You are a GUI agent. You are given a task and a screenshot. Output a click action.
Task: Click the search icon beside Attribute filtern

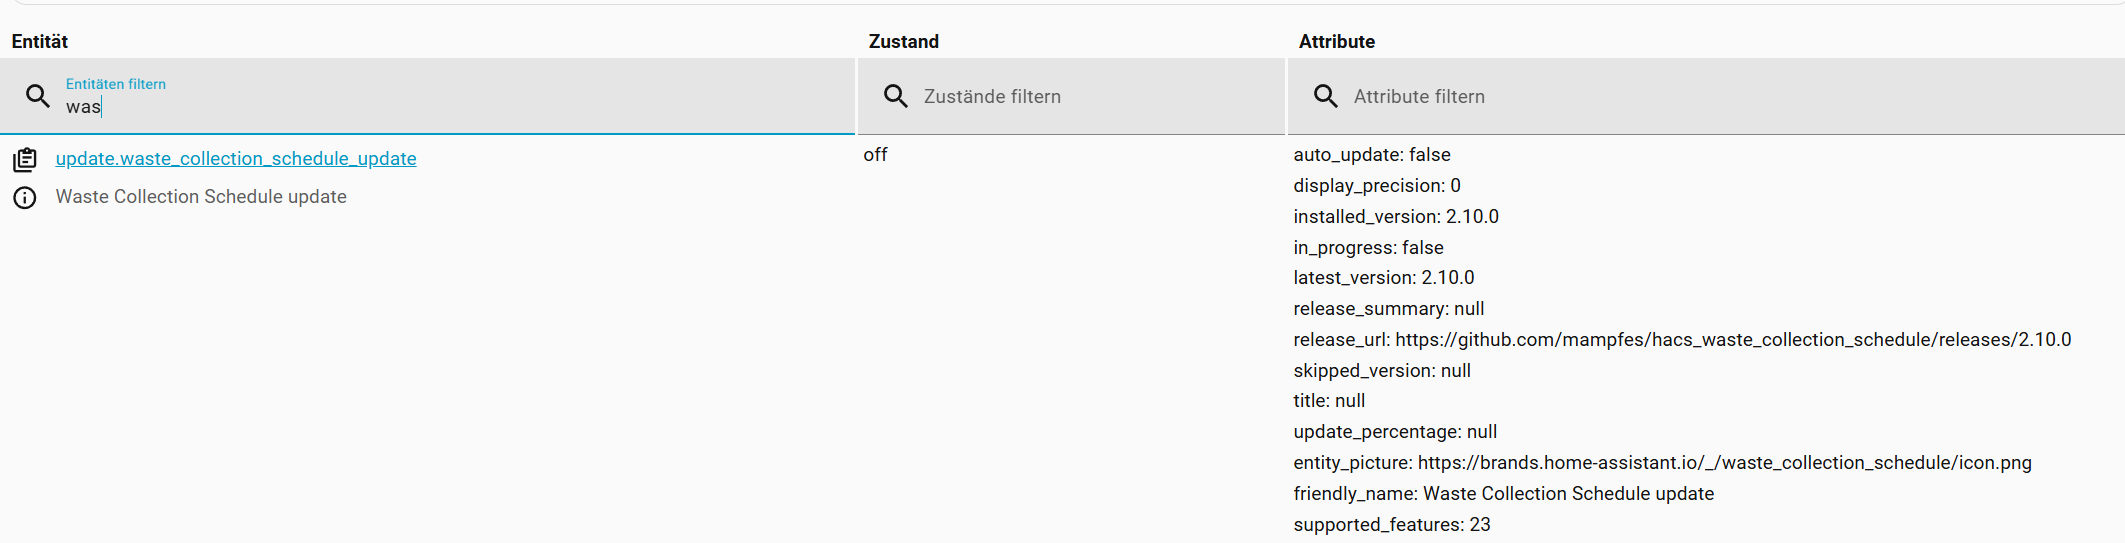coord(1326,96)
